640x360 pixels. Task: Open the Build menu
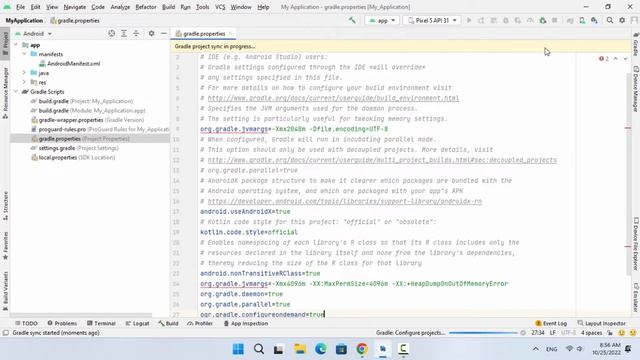168,7
